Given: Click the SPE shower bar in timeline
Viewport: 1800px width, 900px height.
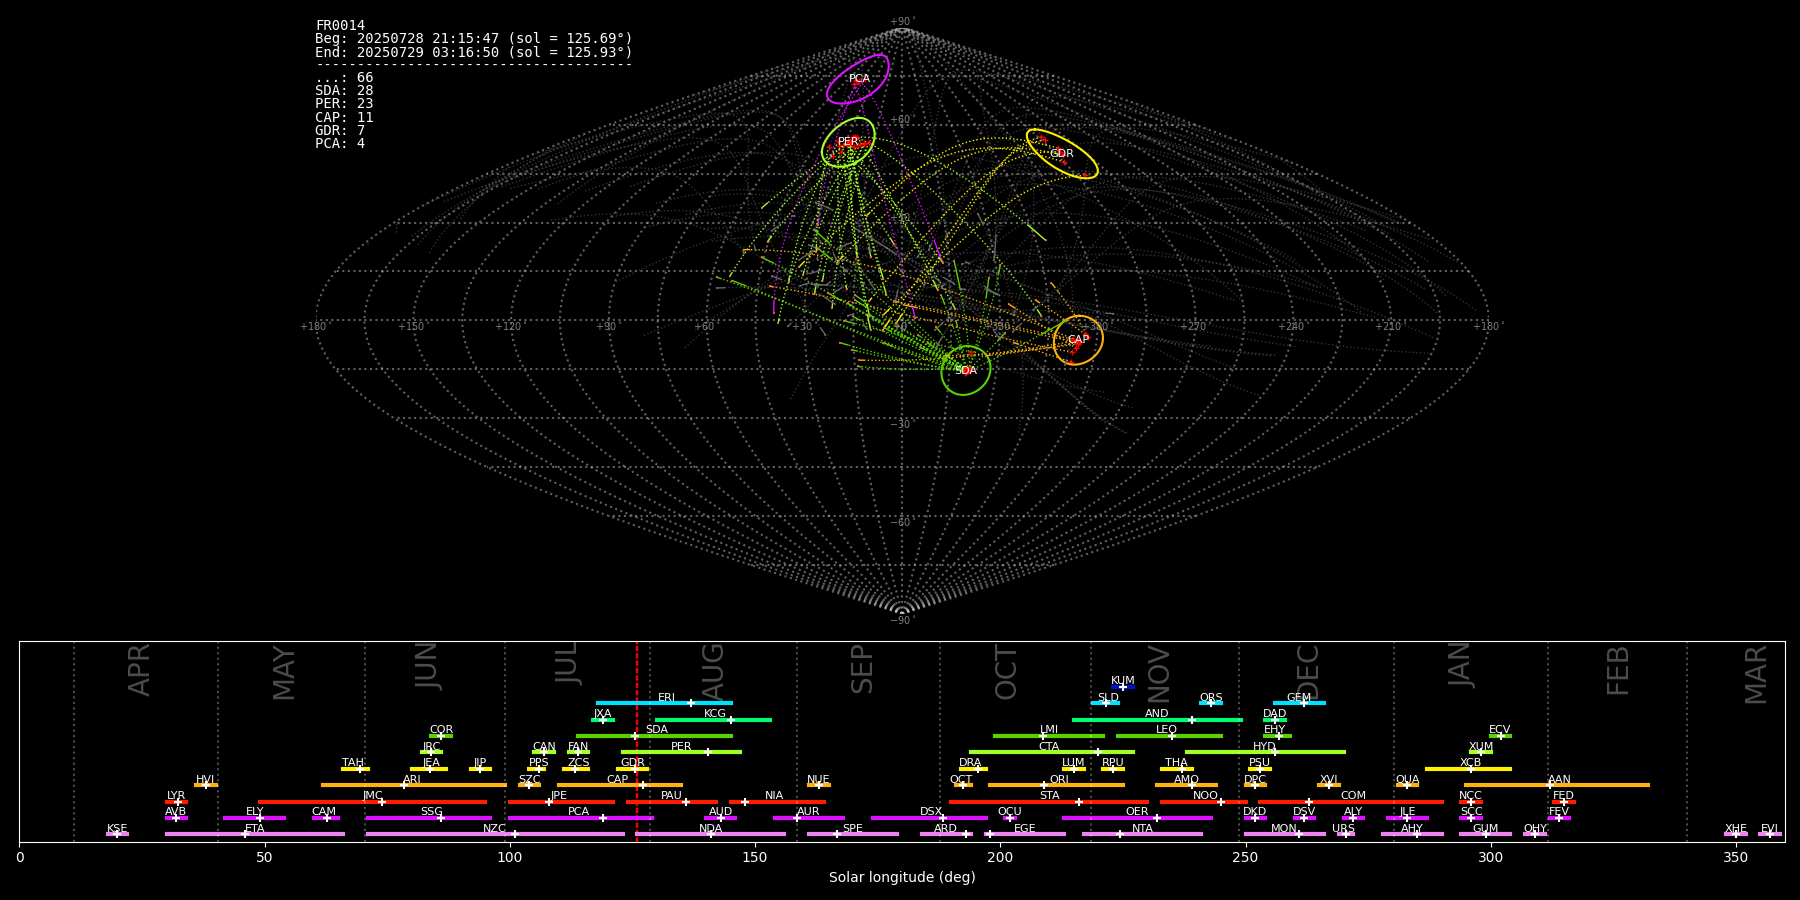Looking at the screenshot, I should pyautogui.click(x=853, y=834).
